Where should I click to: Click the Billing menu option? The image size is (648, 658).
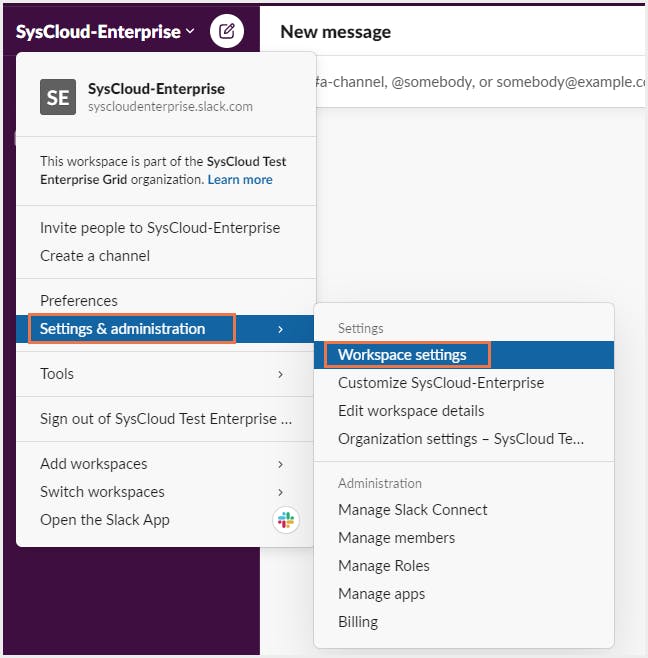point(358,622)
